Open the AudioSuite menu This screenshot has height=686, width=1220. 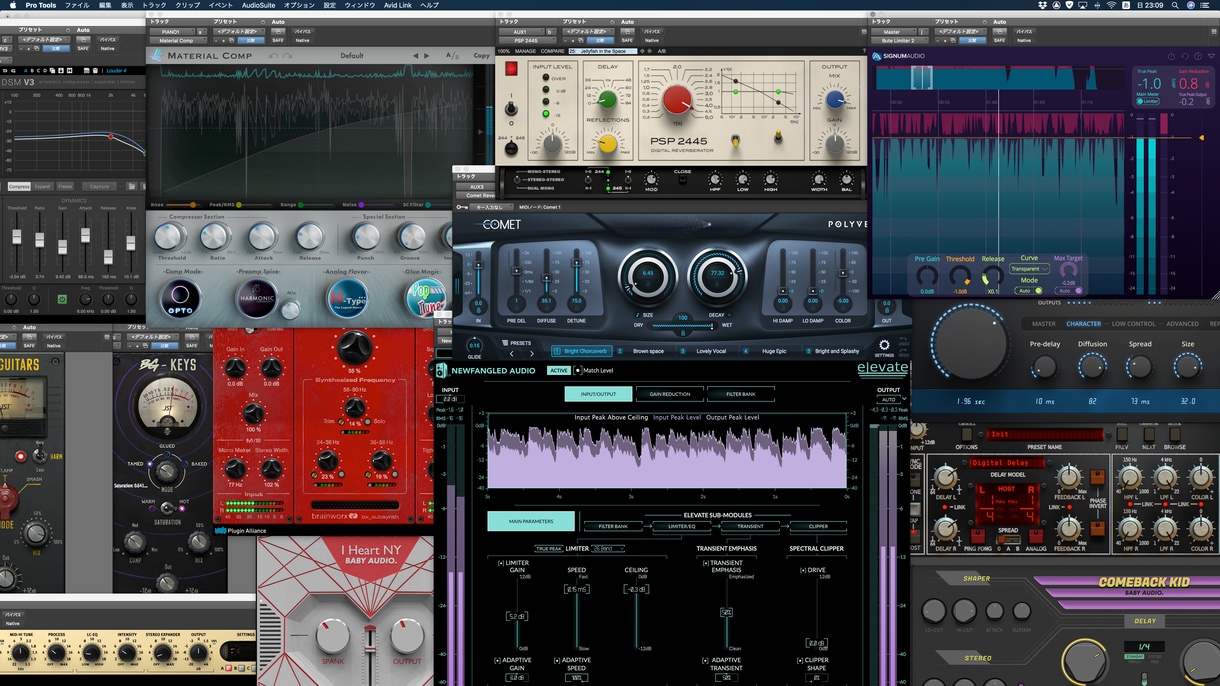[x=258, y=5]
